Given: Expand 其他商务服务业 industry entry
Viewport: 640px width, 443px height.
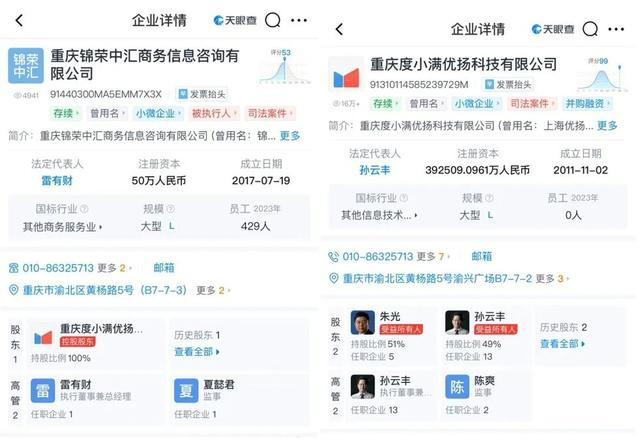Looking at the screenshot, I should click(x=63, y=227).
